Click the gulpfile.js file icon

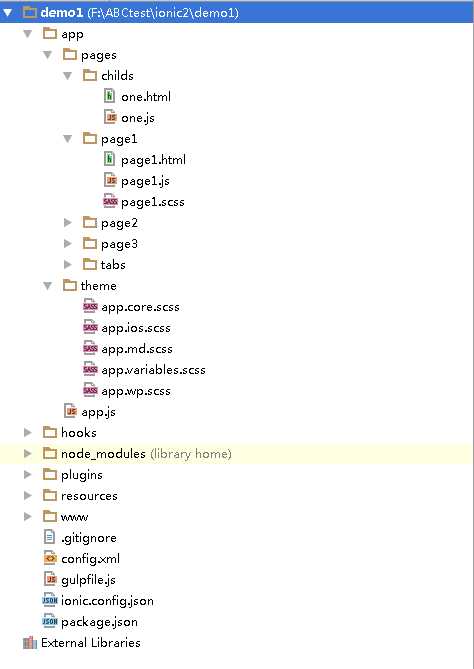click(50, 579)
